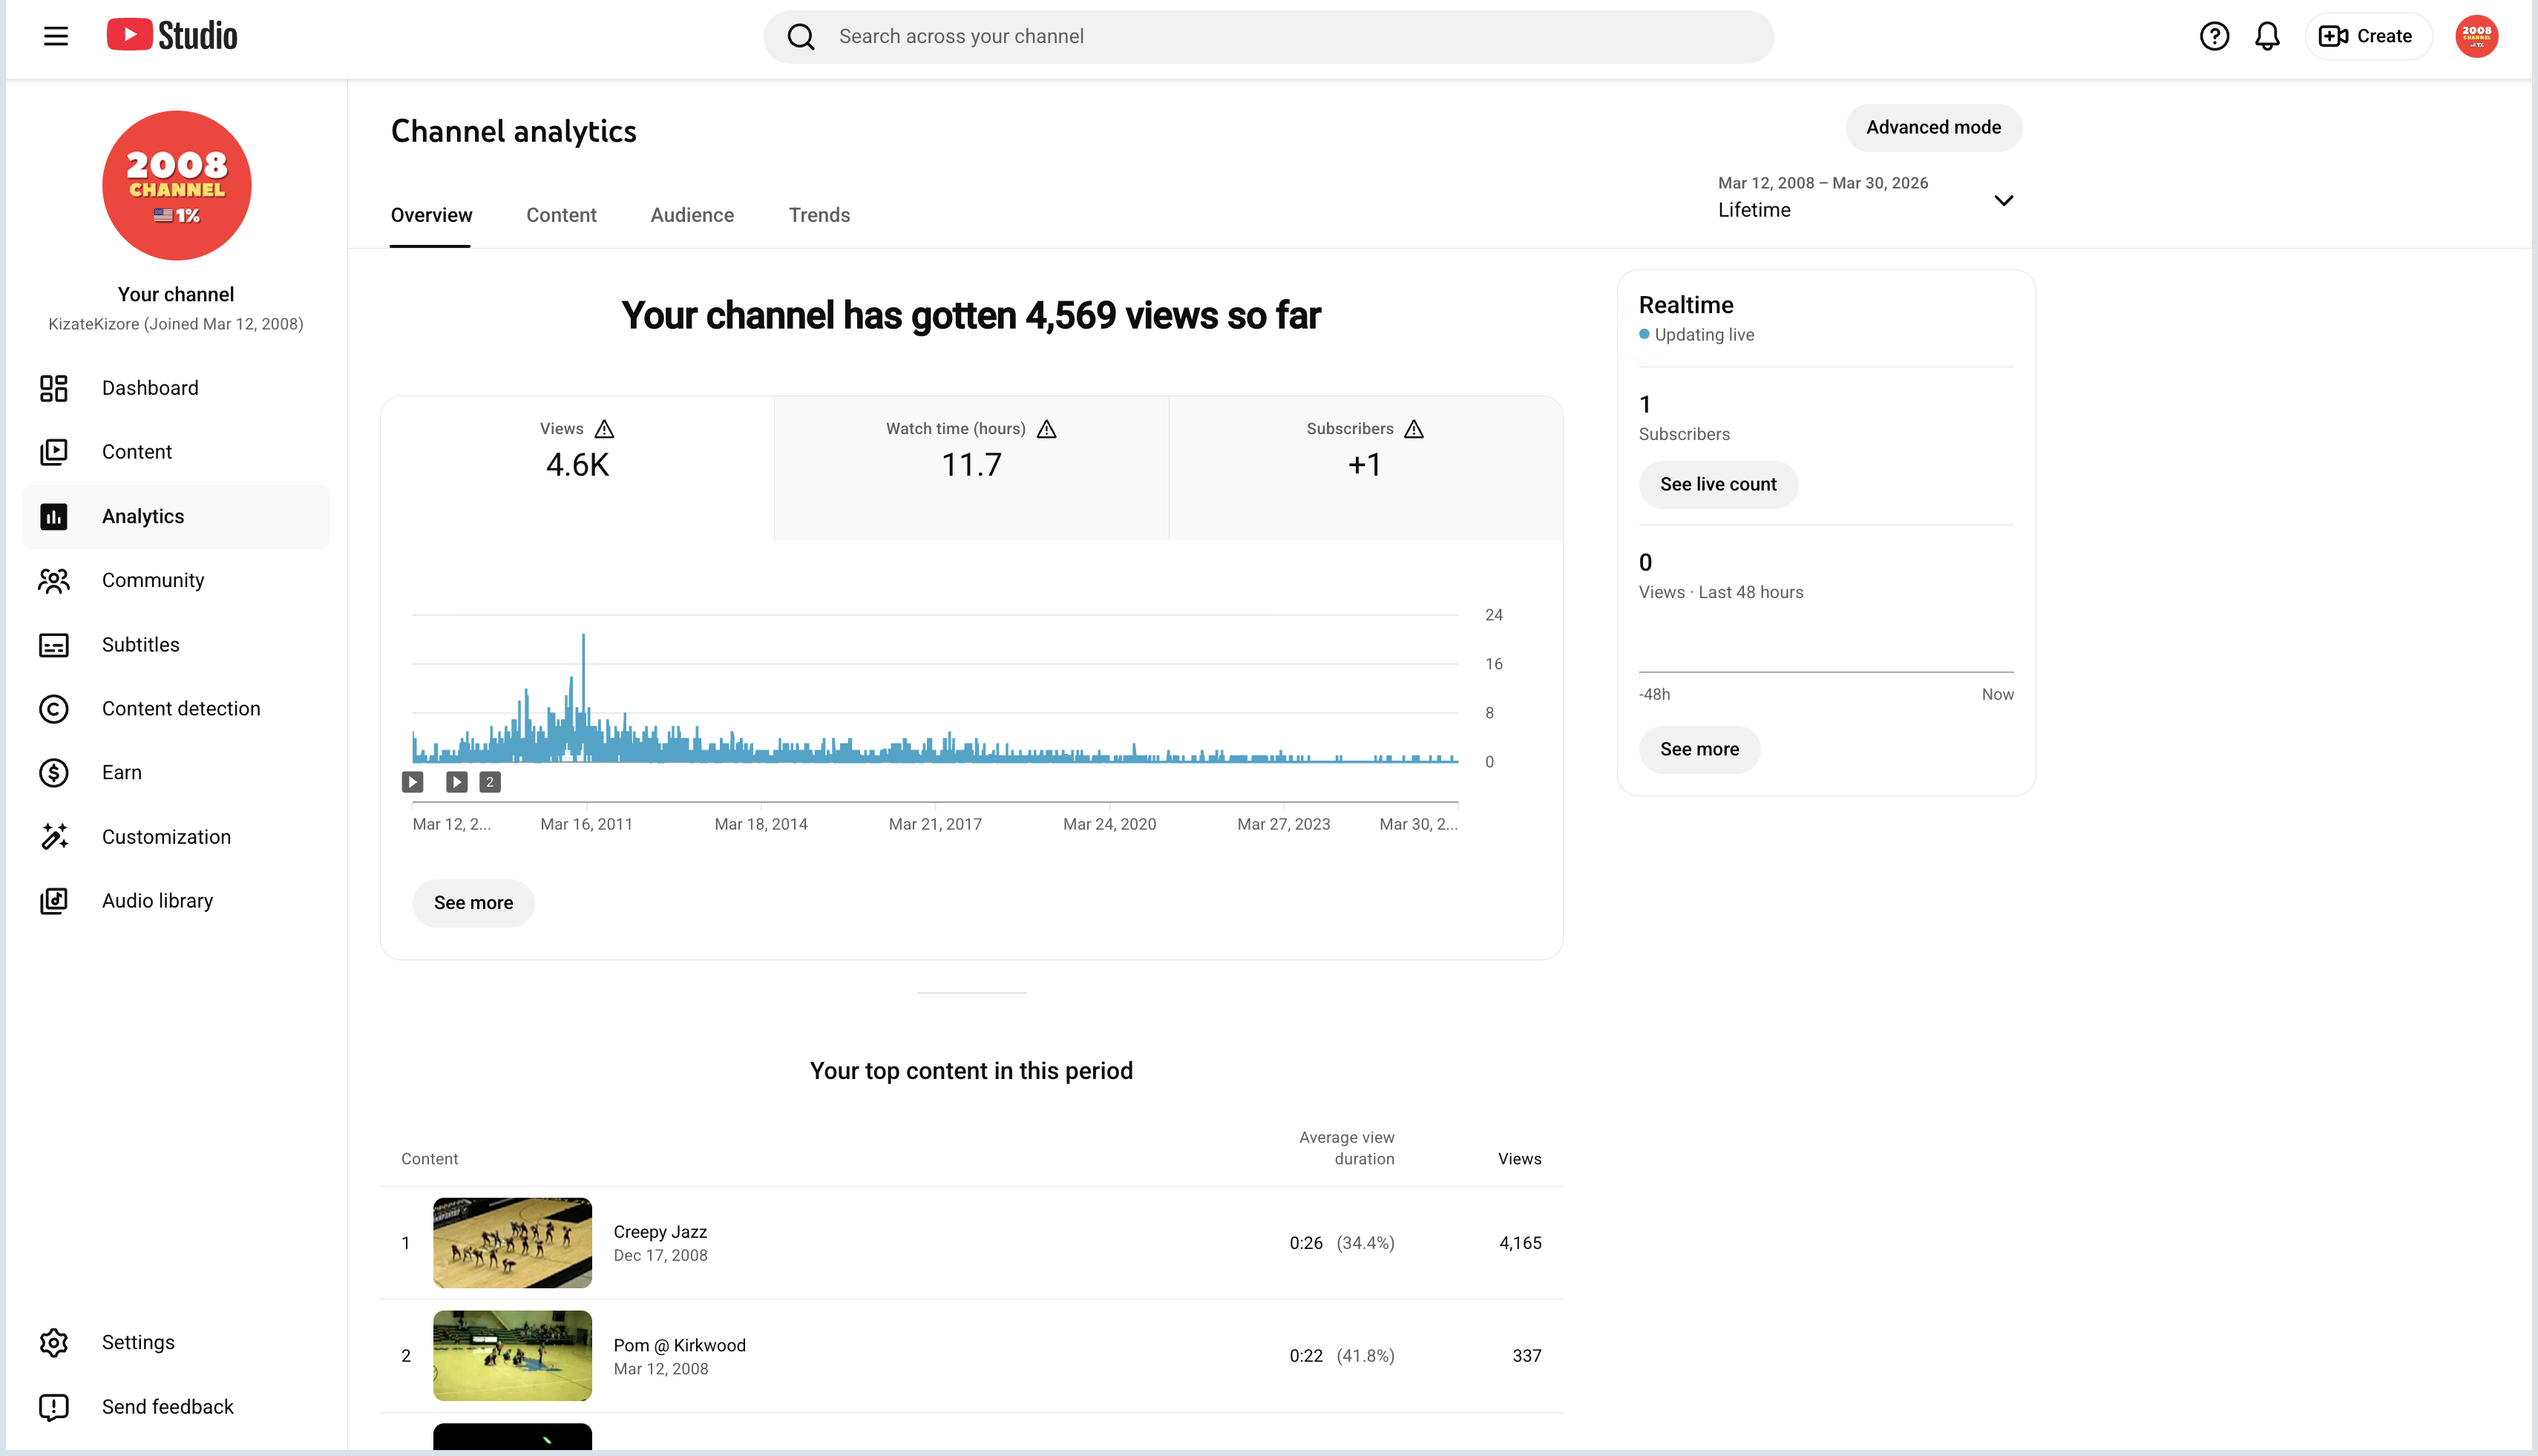Open the Content icon in sidebar
Image resolution: width=2538 pixels, height=1456 pixels.
[x=54, y=452]
